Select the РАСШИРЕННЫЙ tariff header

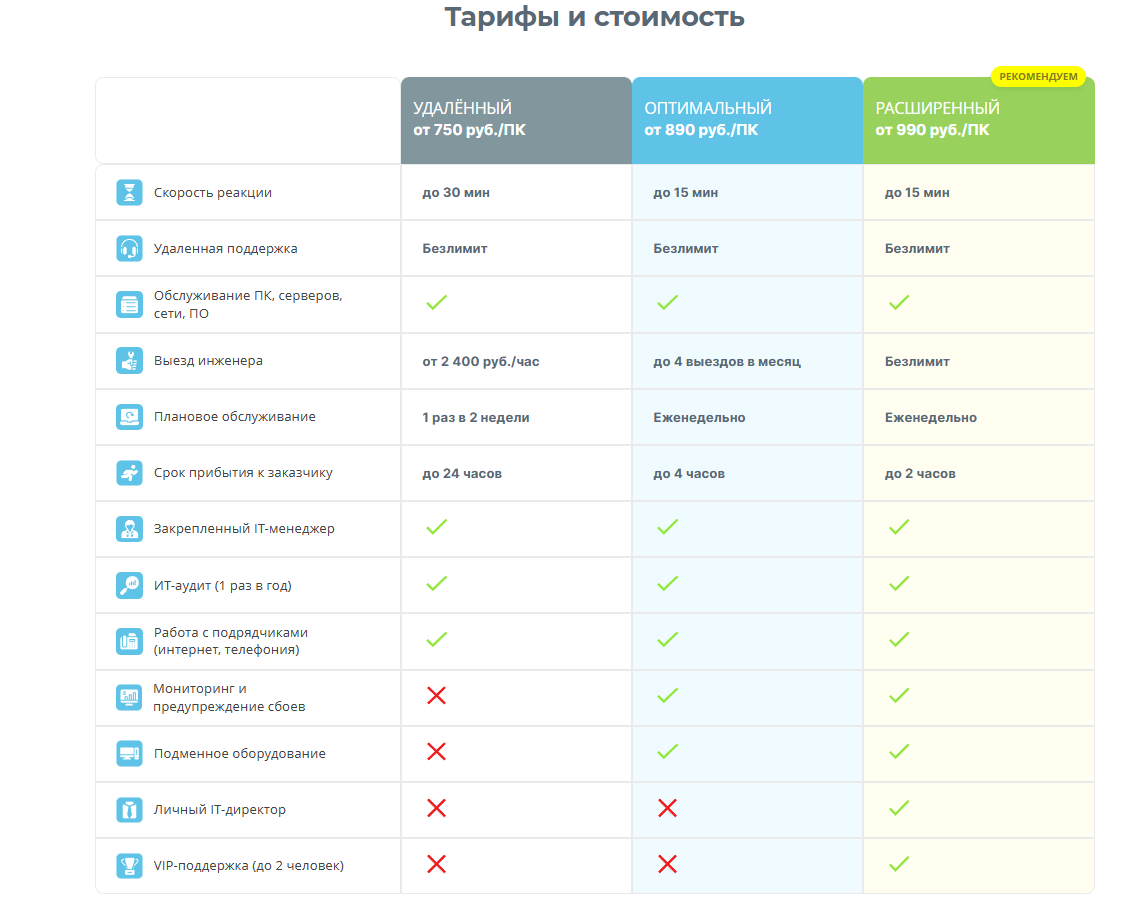(978, 119)
